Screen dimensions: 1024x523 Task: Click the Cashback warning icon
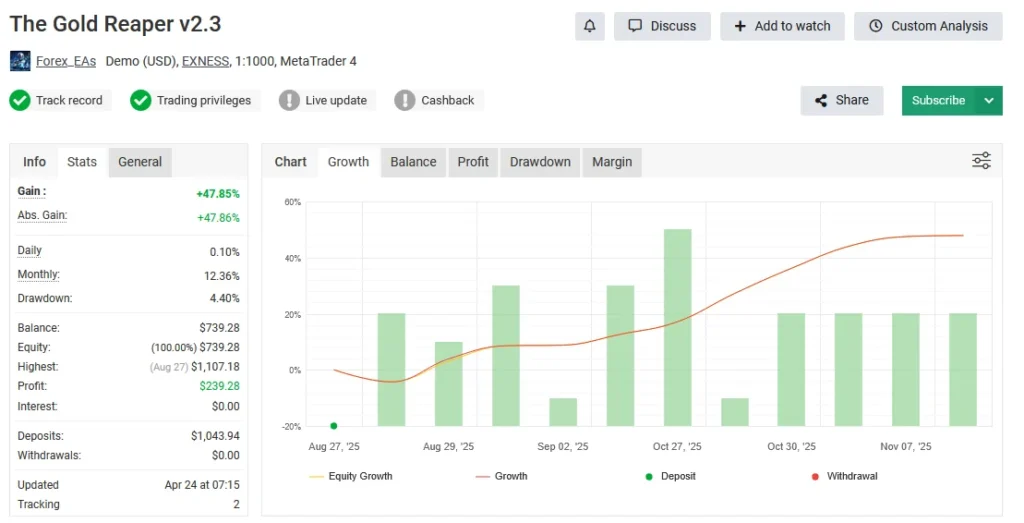pos(405,101)
